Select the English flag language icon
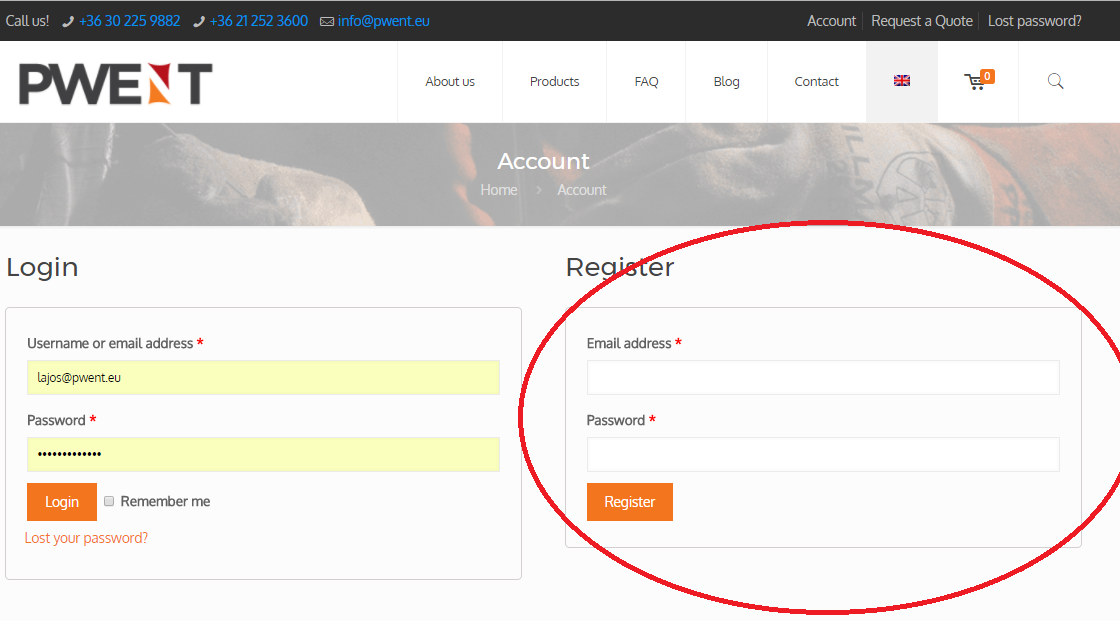Viewport: 1120px width, 621px height. pyautogui.click(x=902, y=81)
